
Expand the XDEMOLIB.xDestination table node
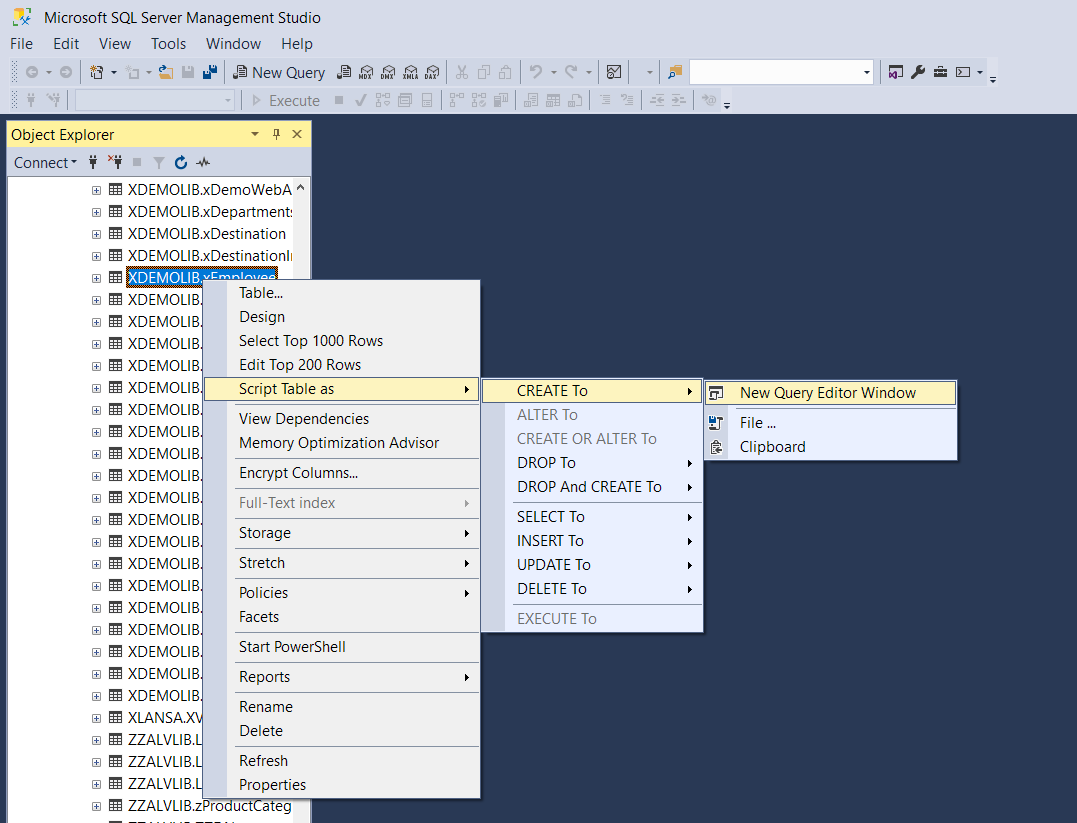97,234
